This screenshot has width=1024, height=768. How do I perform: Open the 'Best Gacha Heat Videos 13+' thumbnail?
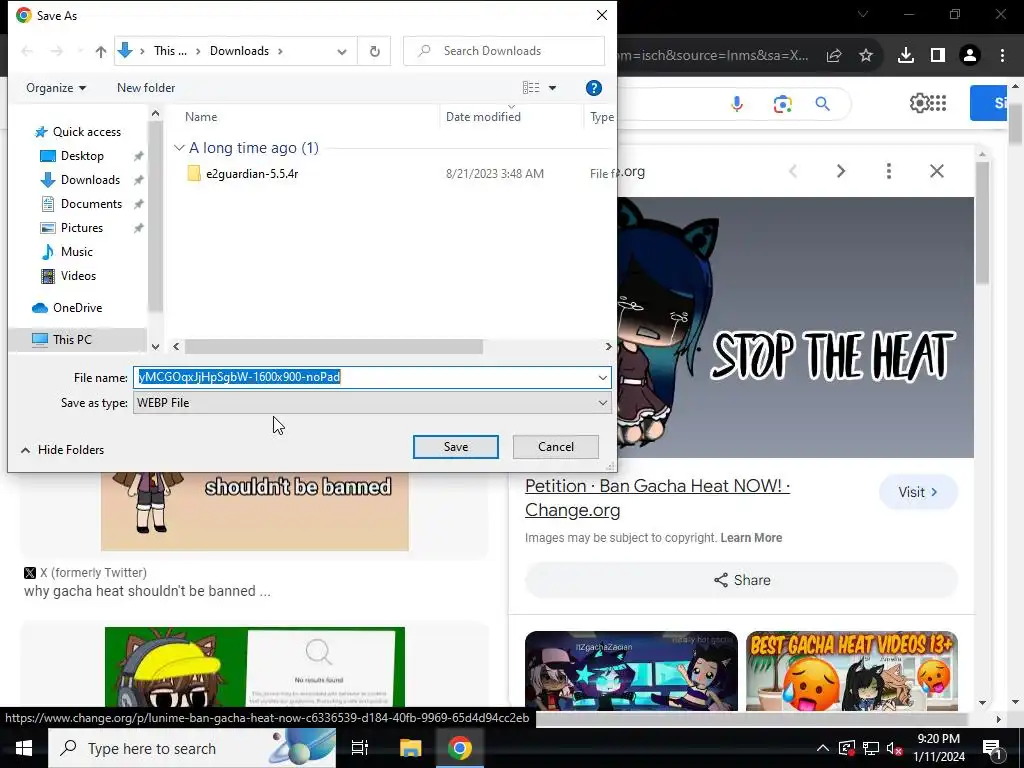(852, 671)
